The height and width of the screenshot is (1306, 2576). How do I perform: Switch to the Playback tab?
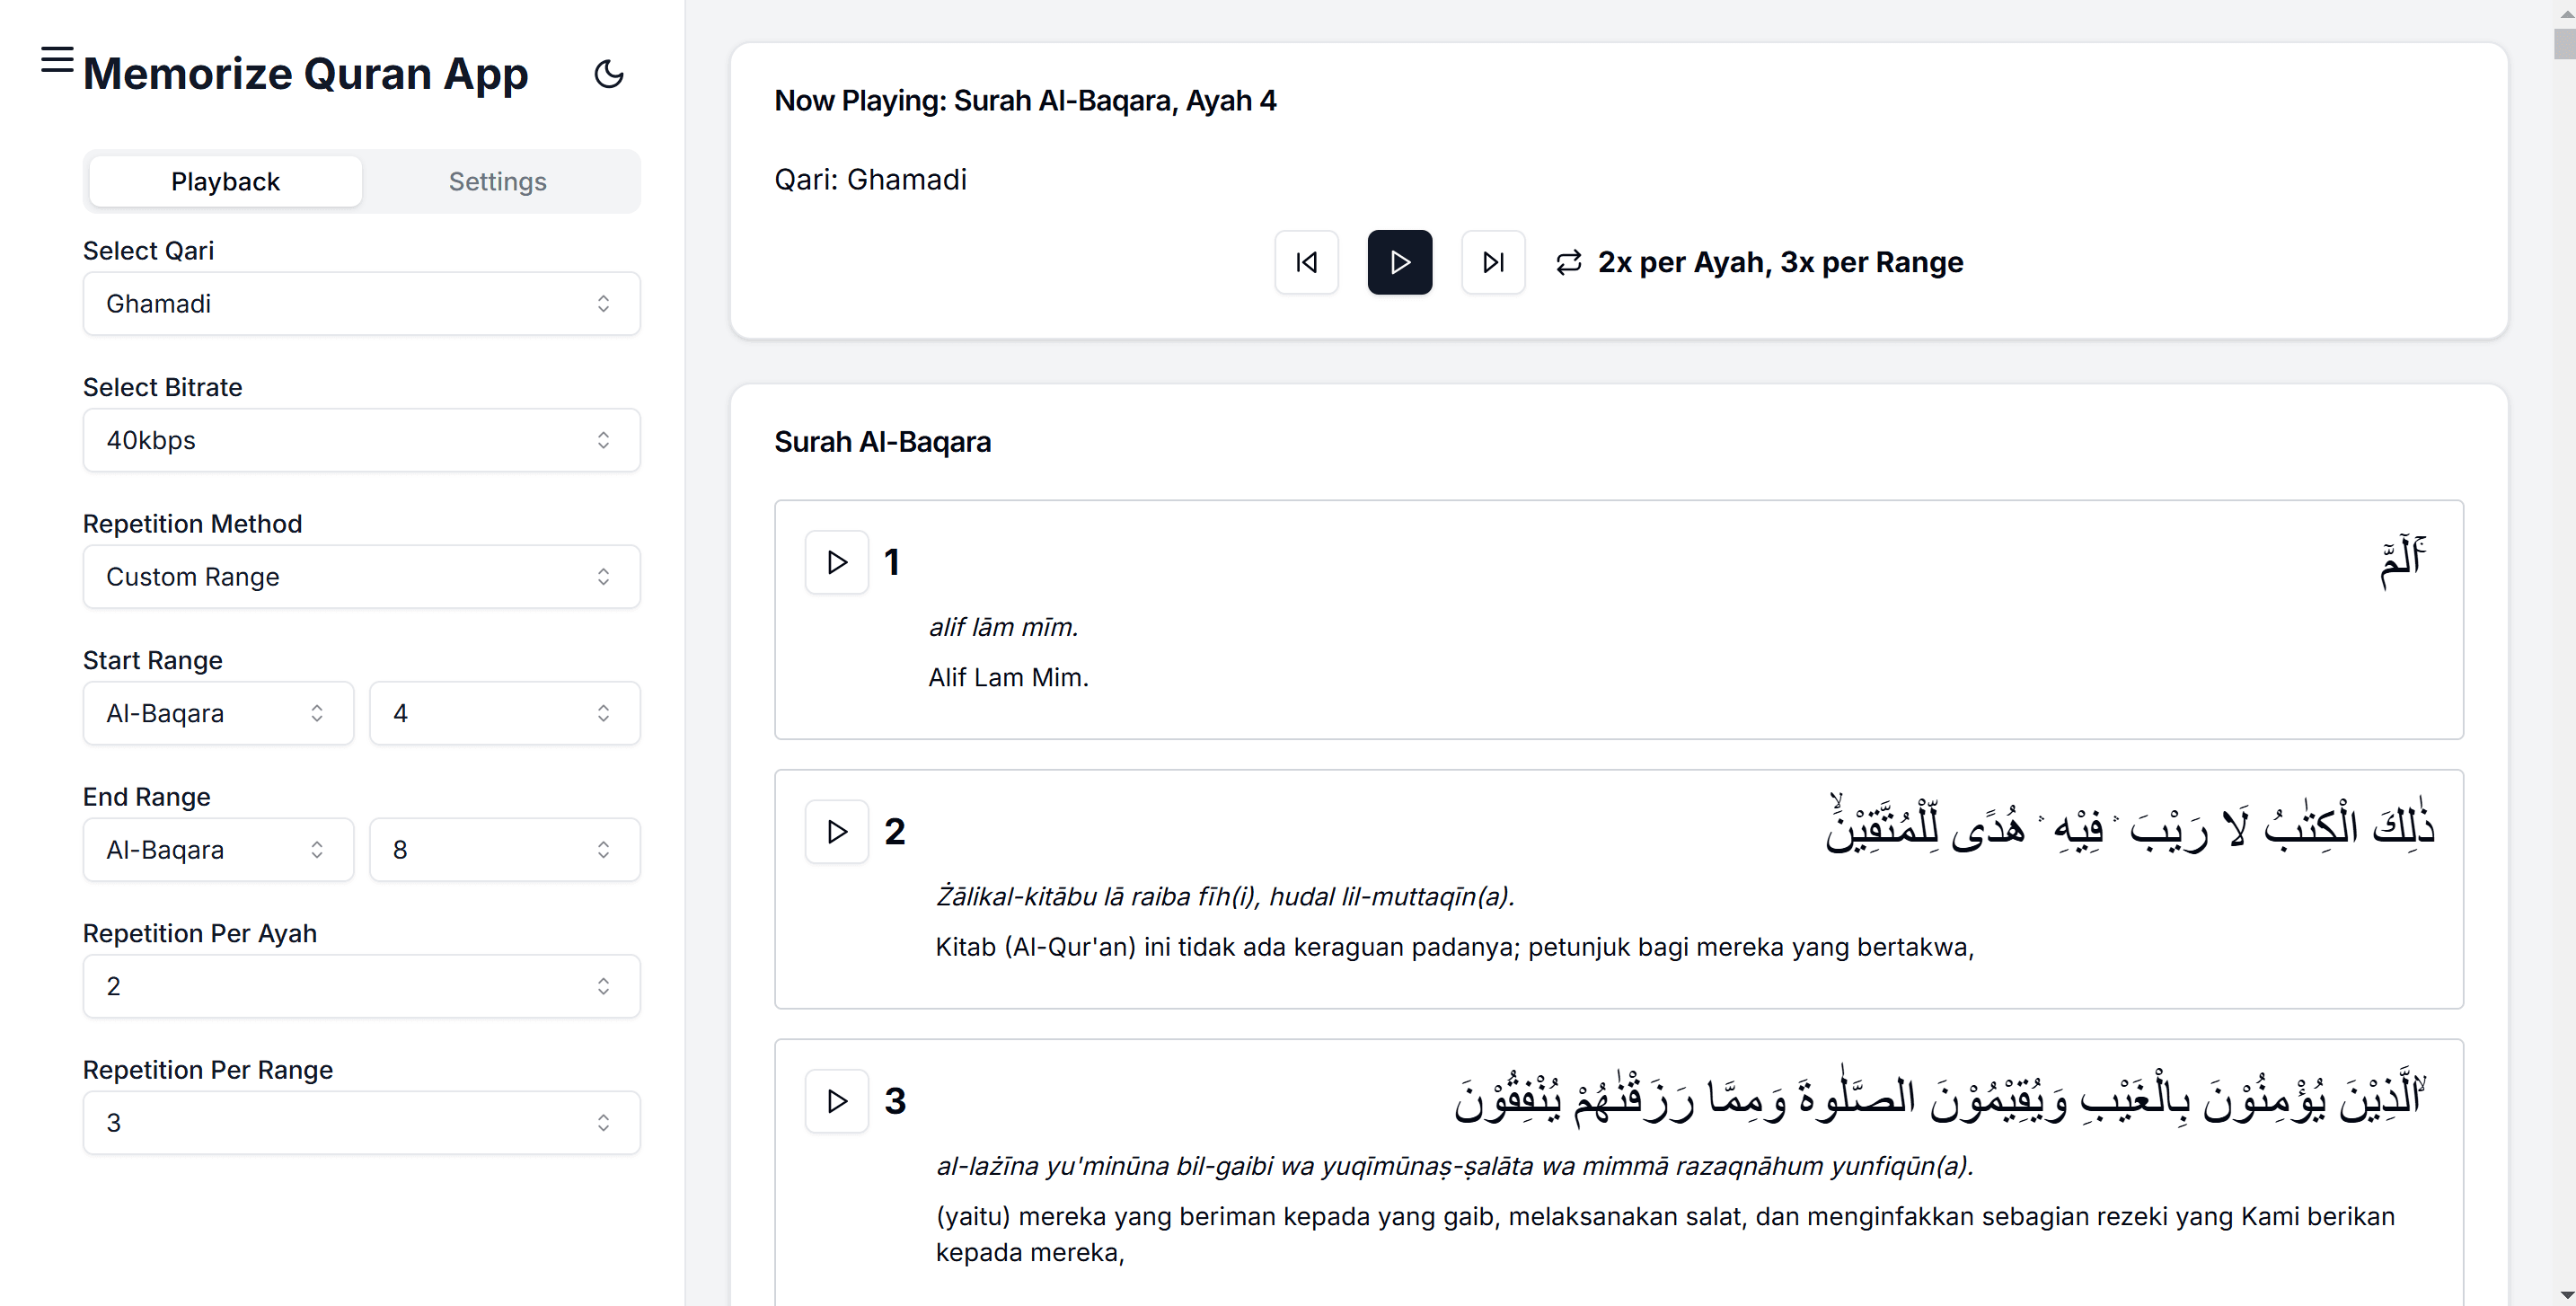224,181
